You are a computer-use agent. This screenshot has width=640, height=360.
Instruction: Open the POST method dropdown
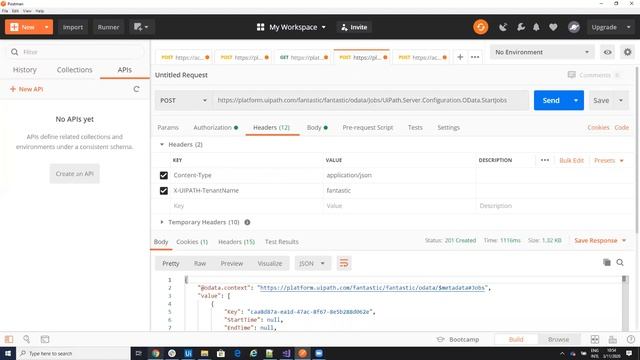tap(183, 100)
